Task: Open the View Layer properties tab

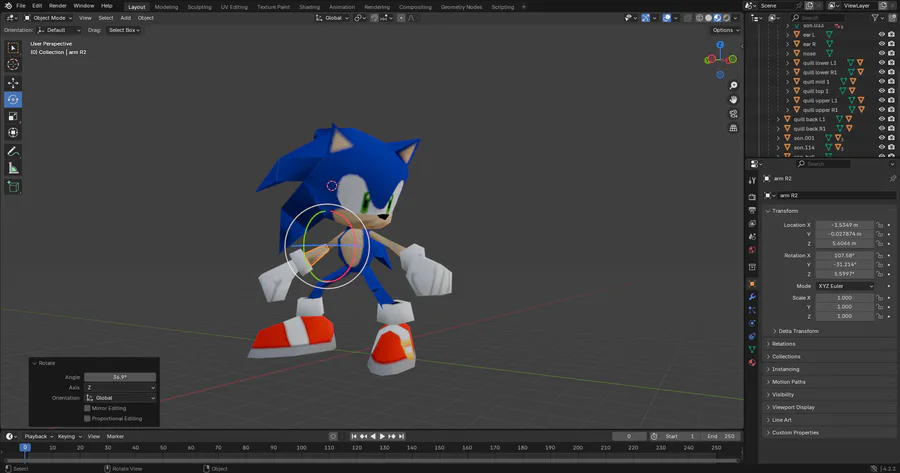Action: 752,223
